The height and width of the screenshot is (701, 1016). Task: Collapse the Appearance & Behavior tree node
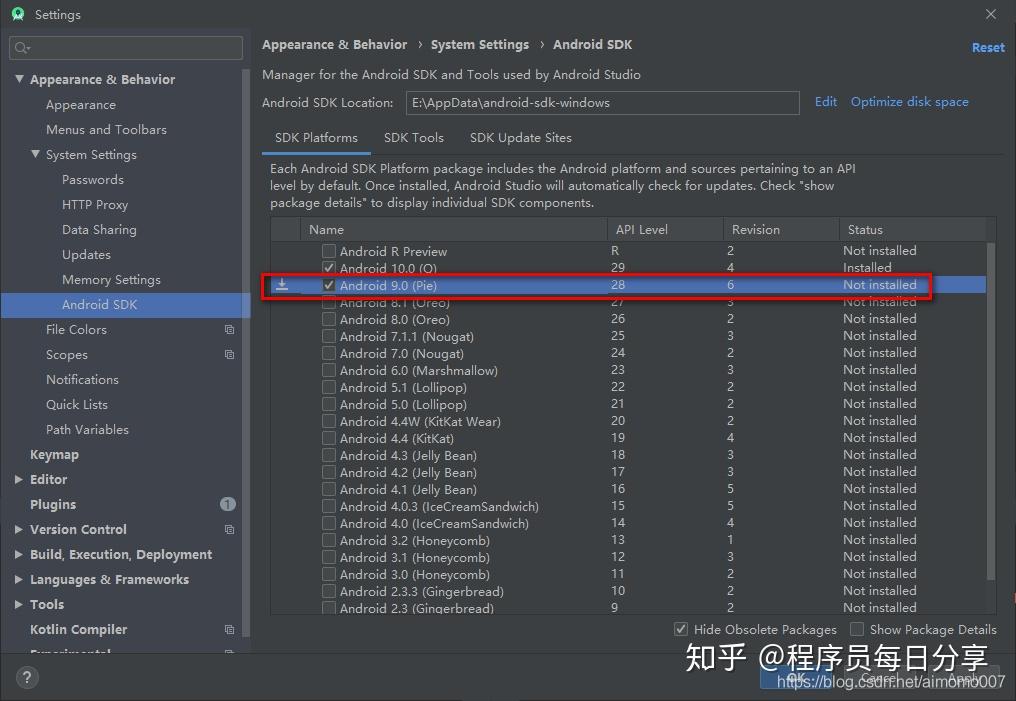tap(19, 79)
